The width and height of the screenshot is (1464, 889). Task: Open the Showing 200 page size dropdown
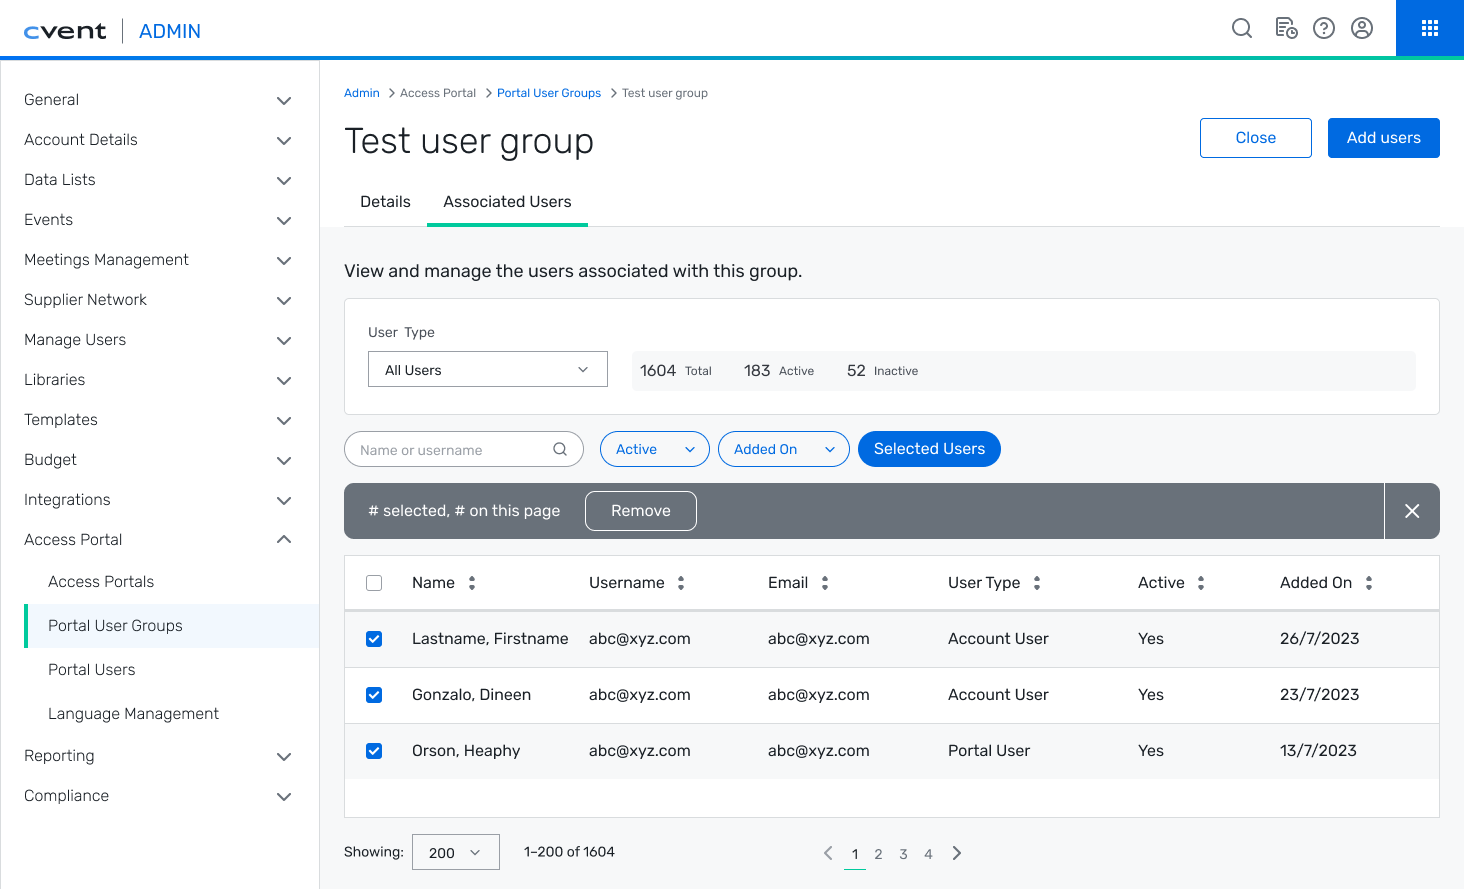tap(456, 852)
